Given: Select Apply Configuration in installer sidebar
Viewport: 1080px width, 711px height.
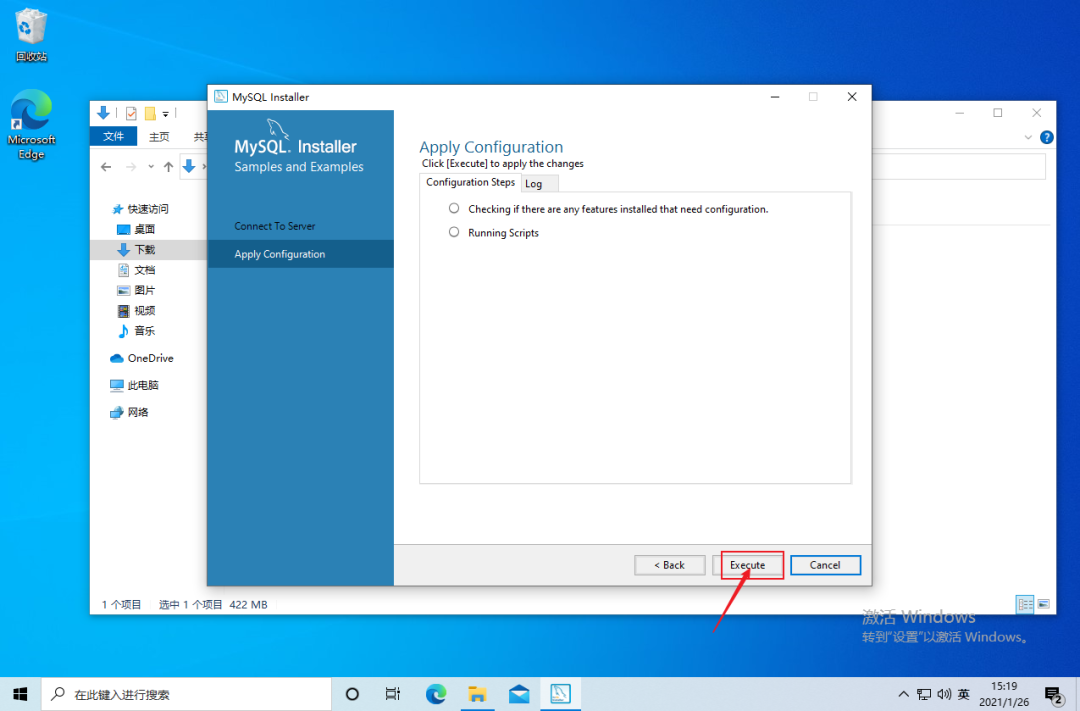Looking at the screenshot, I should 300,254.
